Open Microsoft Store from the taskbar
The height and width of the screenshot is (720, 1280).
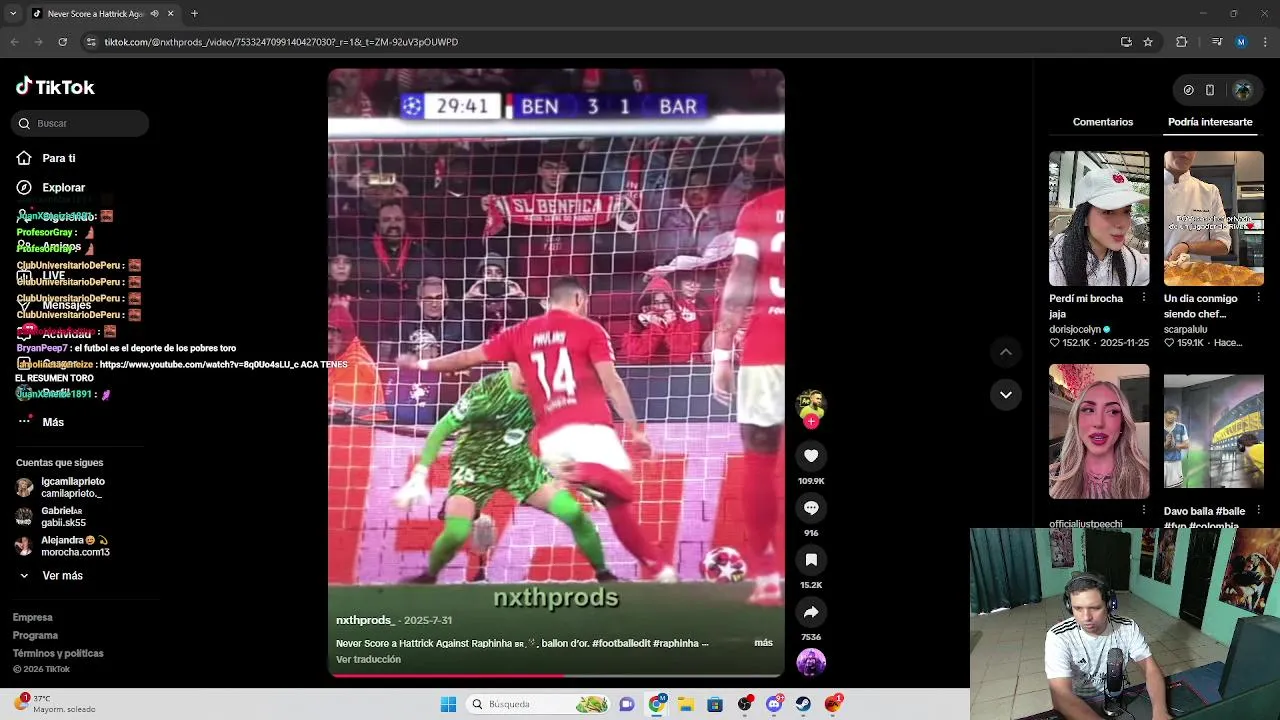(x=715, y=704)
